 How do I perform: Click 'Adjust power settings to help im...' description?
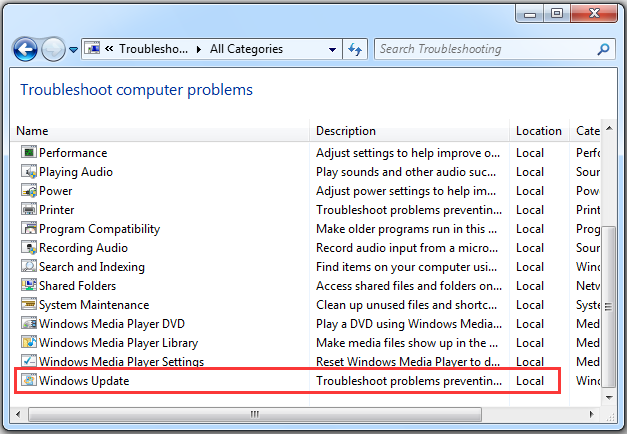click(406, 191)
